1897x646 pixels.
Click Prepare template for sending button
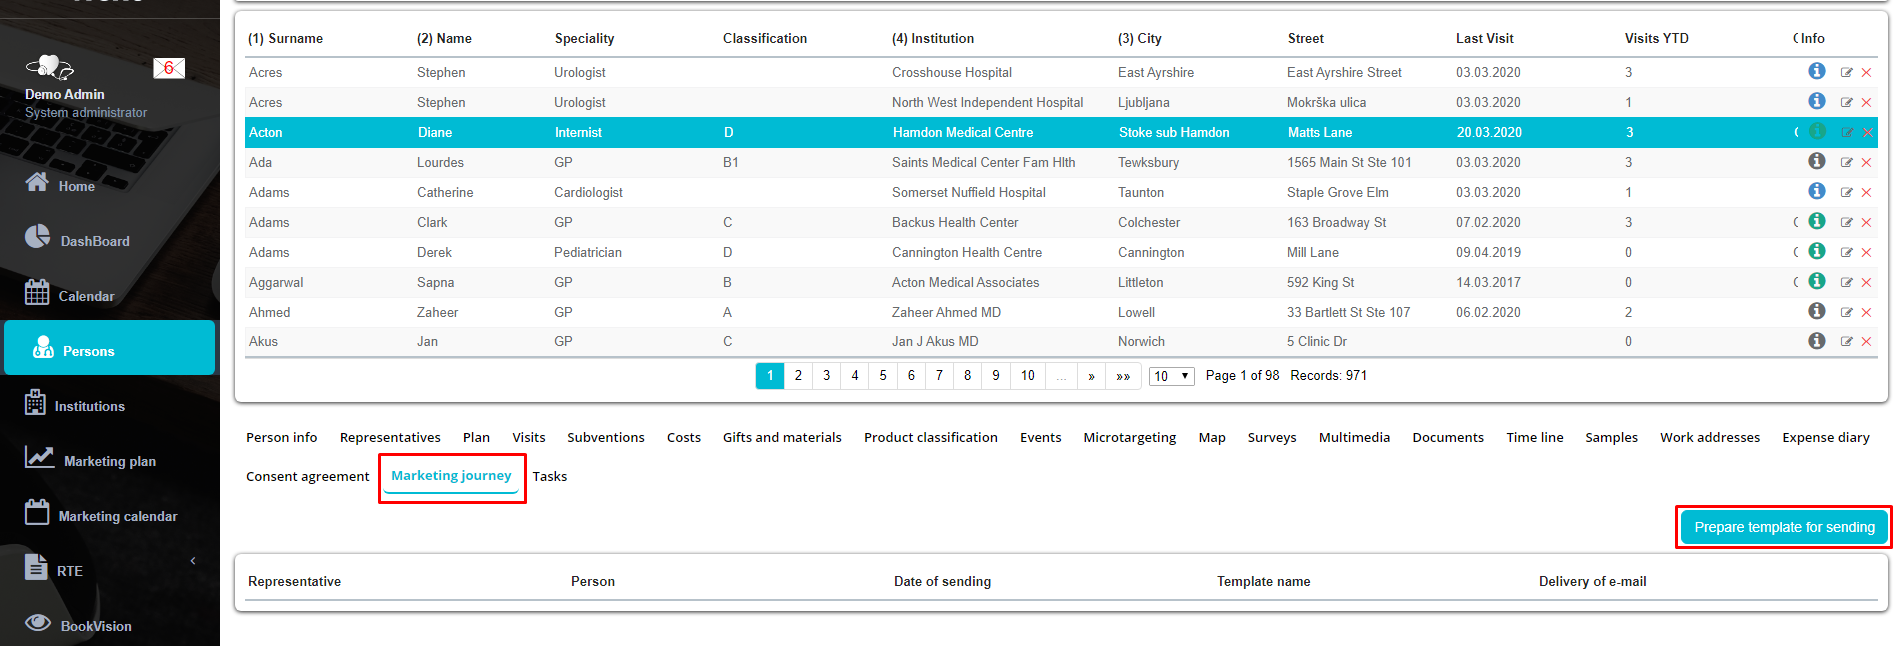1783,527
